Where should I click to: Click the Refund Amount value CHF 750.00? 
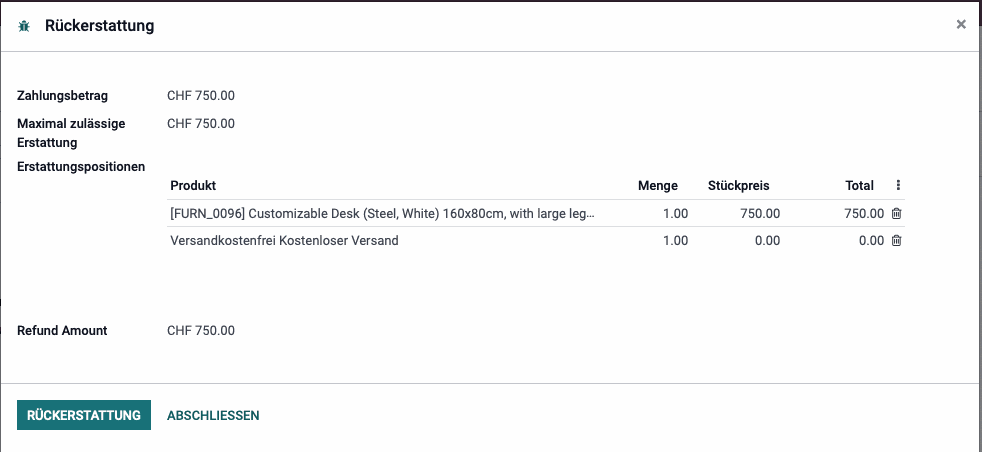pyautogui.click(x=201, y=331)
